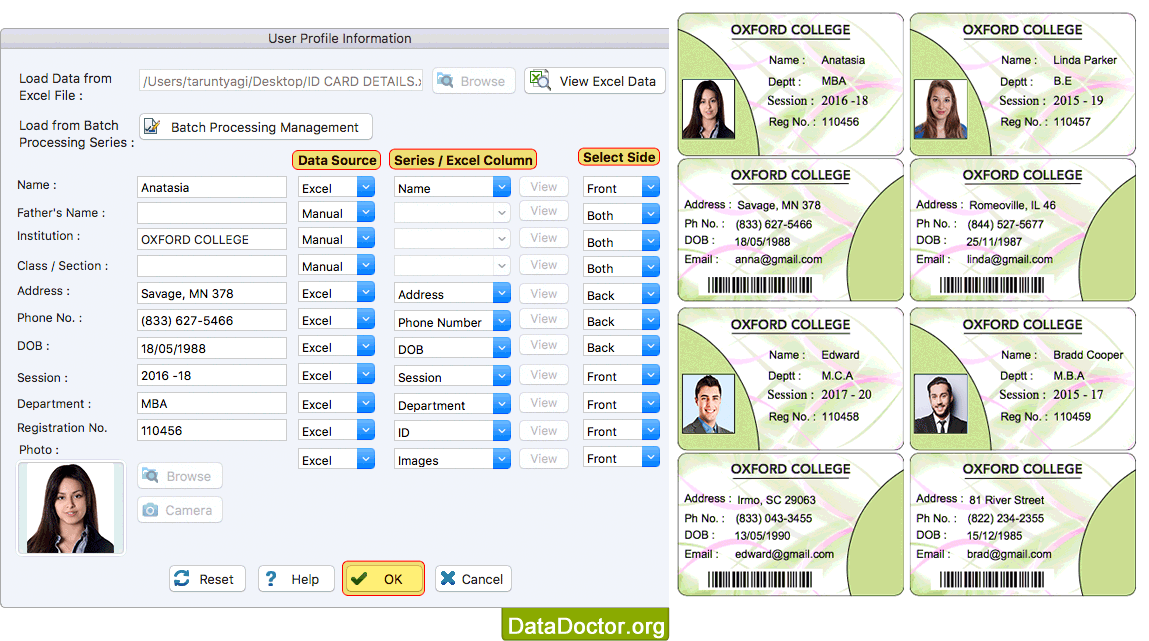The height and width of the screenshot is (641, 1149).
Task: Click the Phone No. field (833) 627-5466
Action: [212, 320]
